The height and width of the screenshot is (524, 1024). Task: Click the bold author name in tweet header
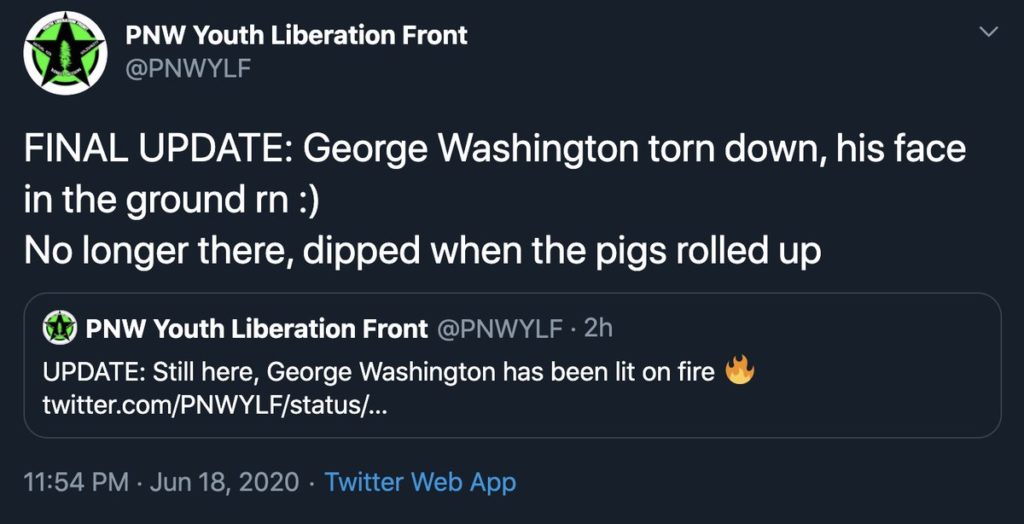pyautogui.click(x=296, y=36)
